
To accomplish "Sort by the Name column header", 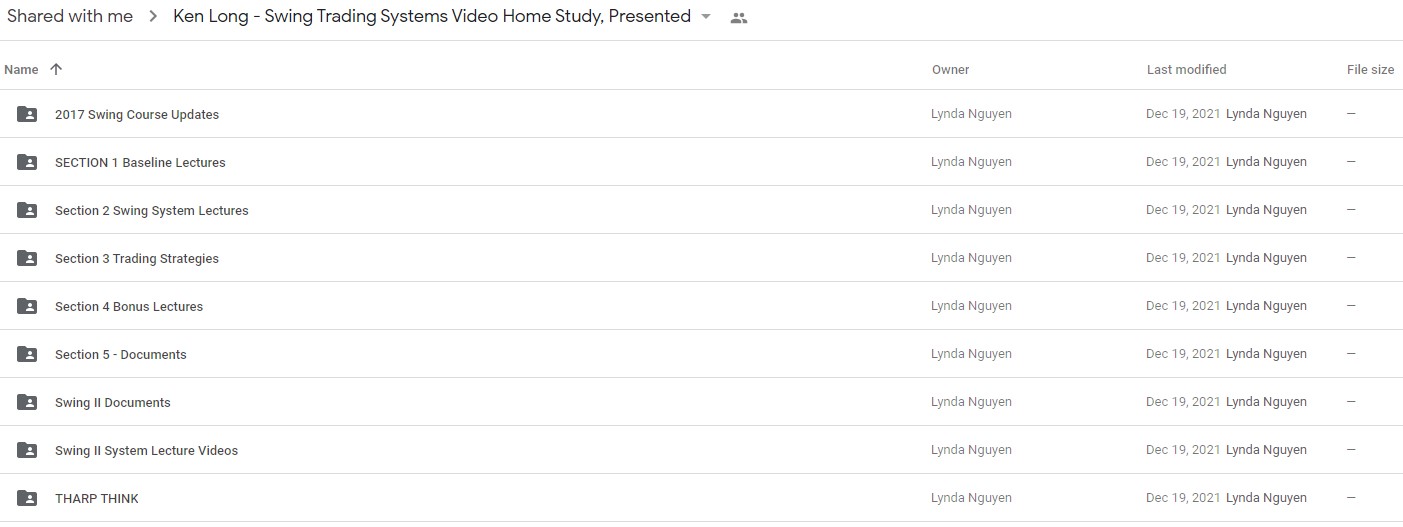I will pyautogui.click(x=21, y=70).
